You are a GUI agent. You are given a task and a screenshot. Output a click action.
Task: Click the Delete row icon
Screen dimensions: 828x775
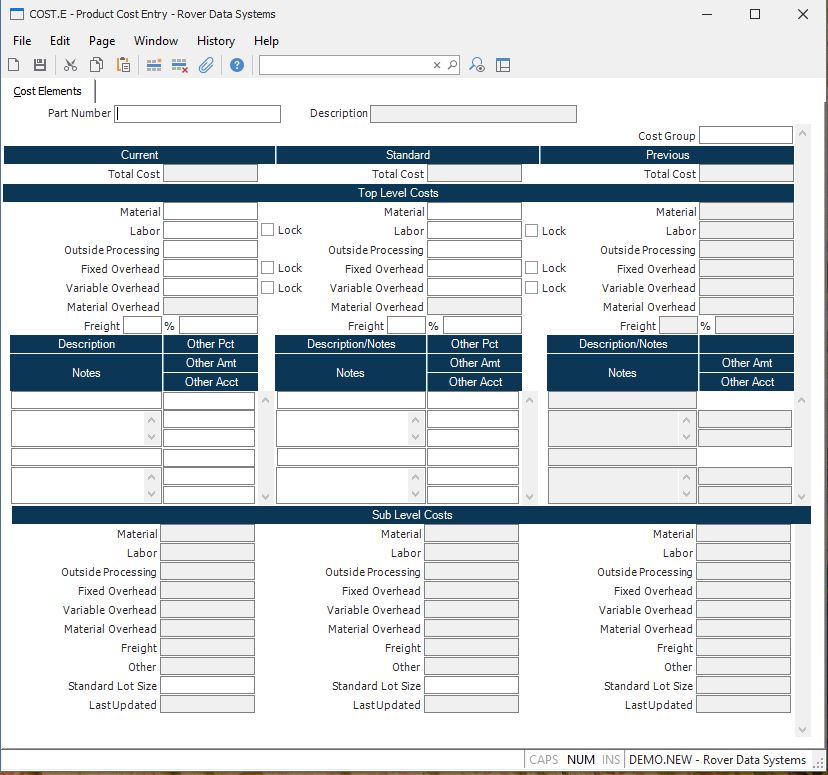point(180,65)
